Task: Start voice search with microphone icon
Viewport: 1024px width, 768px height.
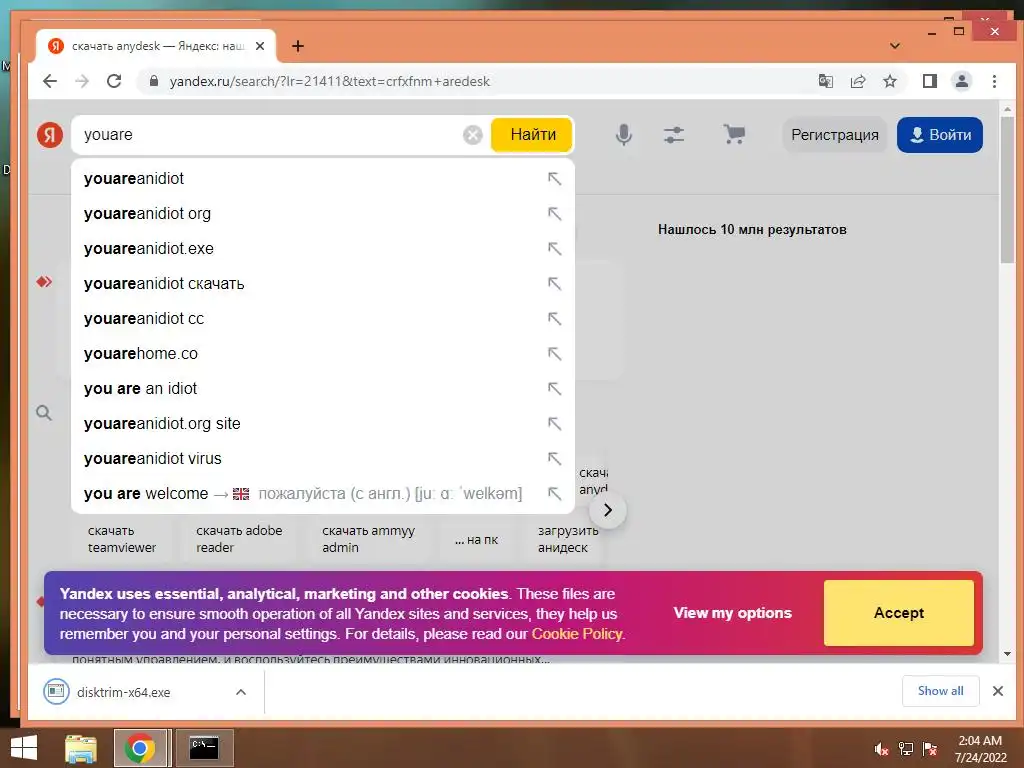Action: tap(624, 135)
